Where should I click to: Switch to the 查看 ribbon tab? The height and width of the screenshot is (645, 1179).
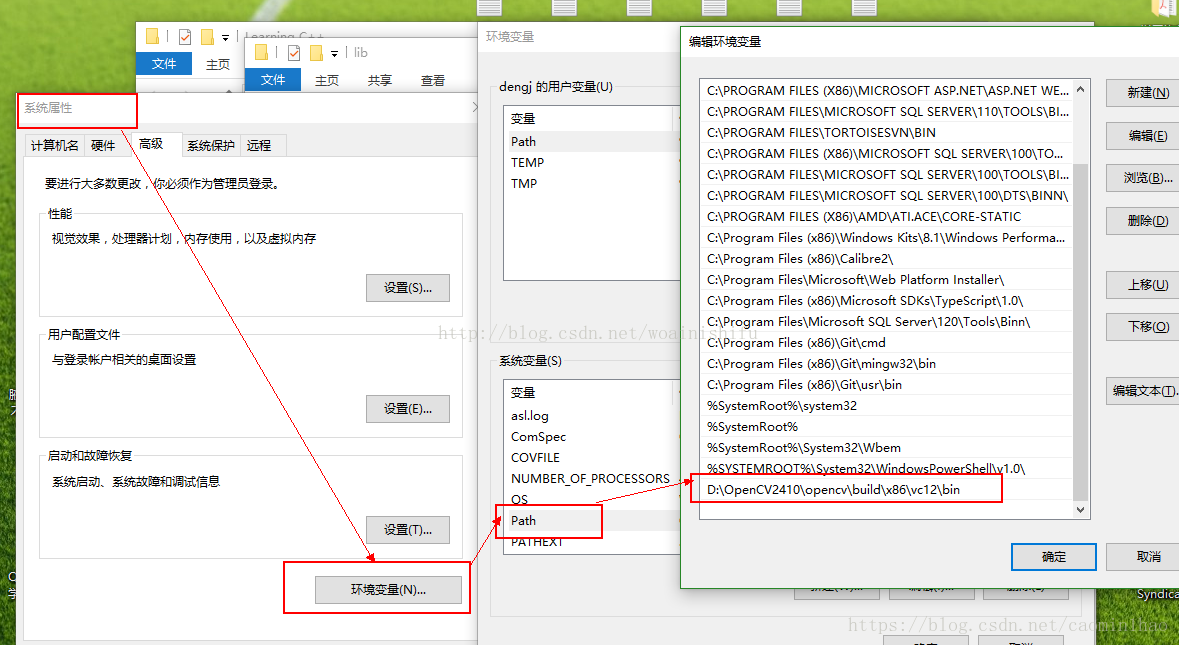coord(432,80)
